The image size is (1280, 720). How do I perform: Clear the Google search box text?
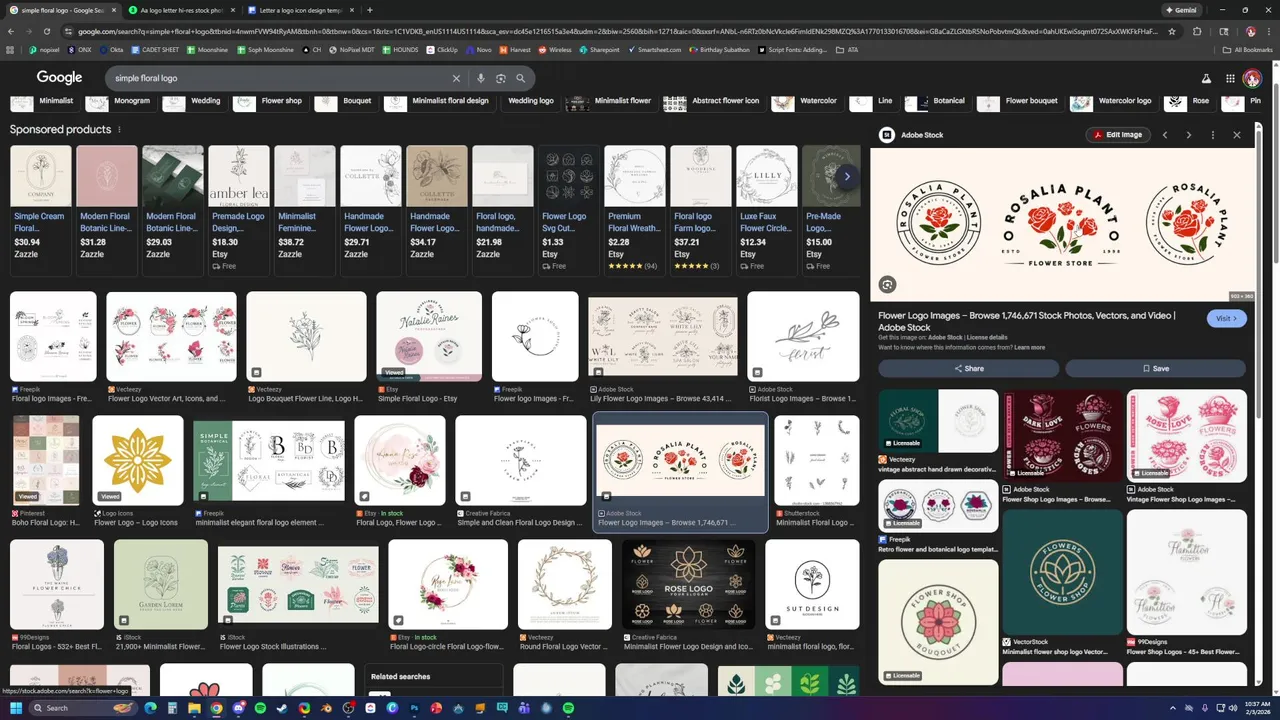click(457, 78)
